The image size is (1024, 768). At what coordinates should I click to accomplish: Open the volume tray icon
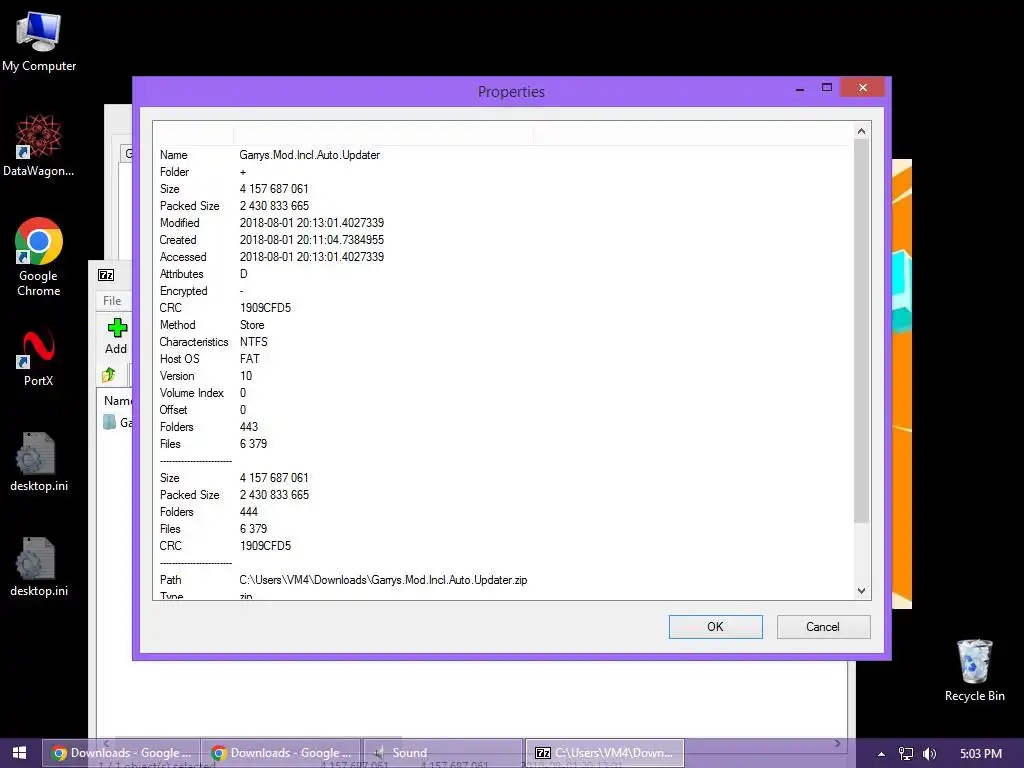coord(929,754)
